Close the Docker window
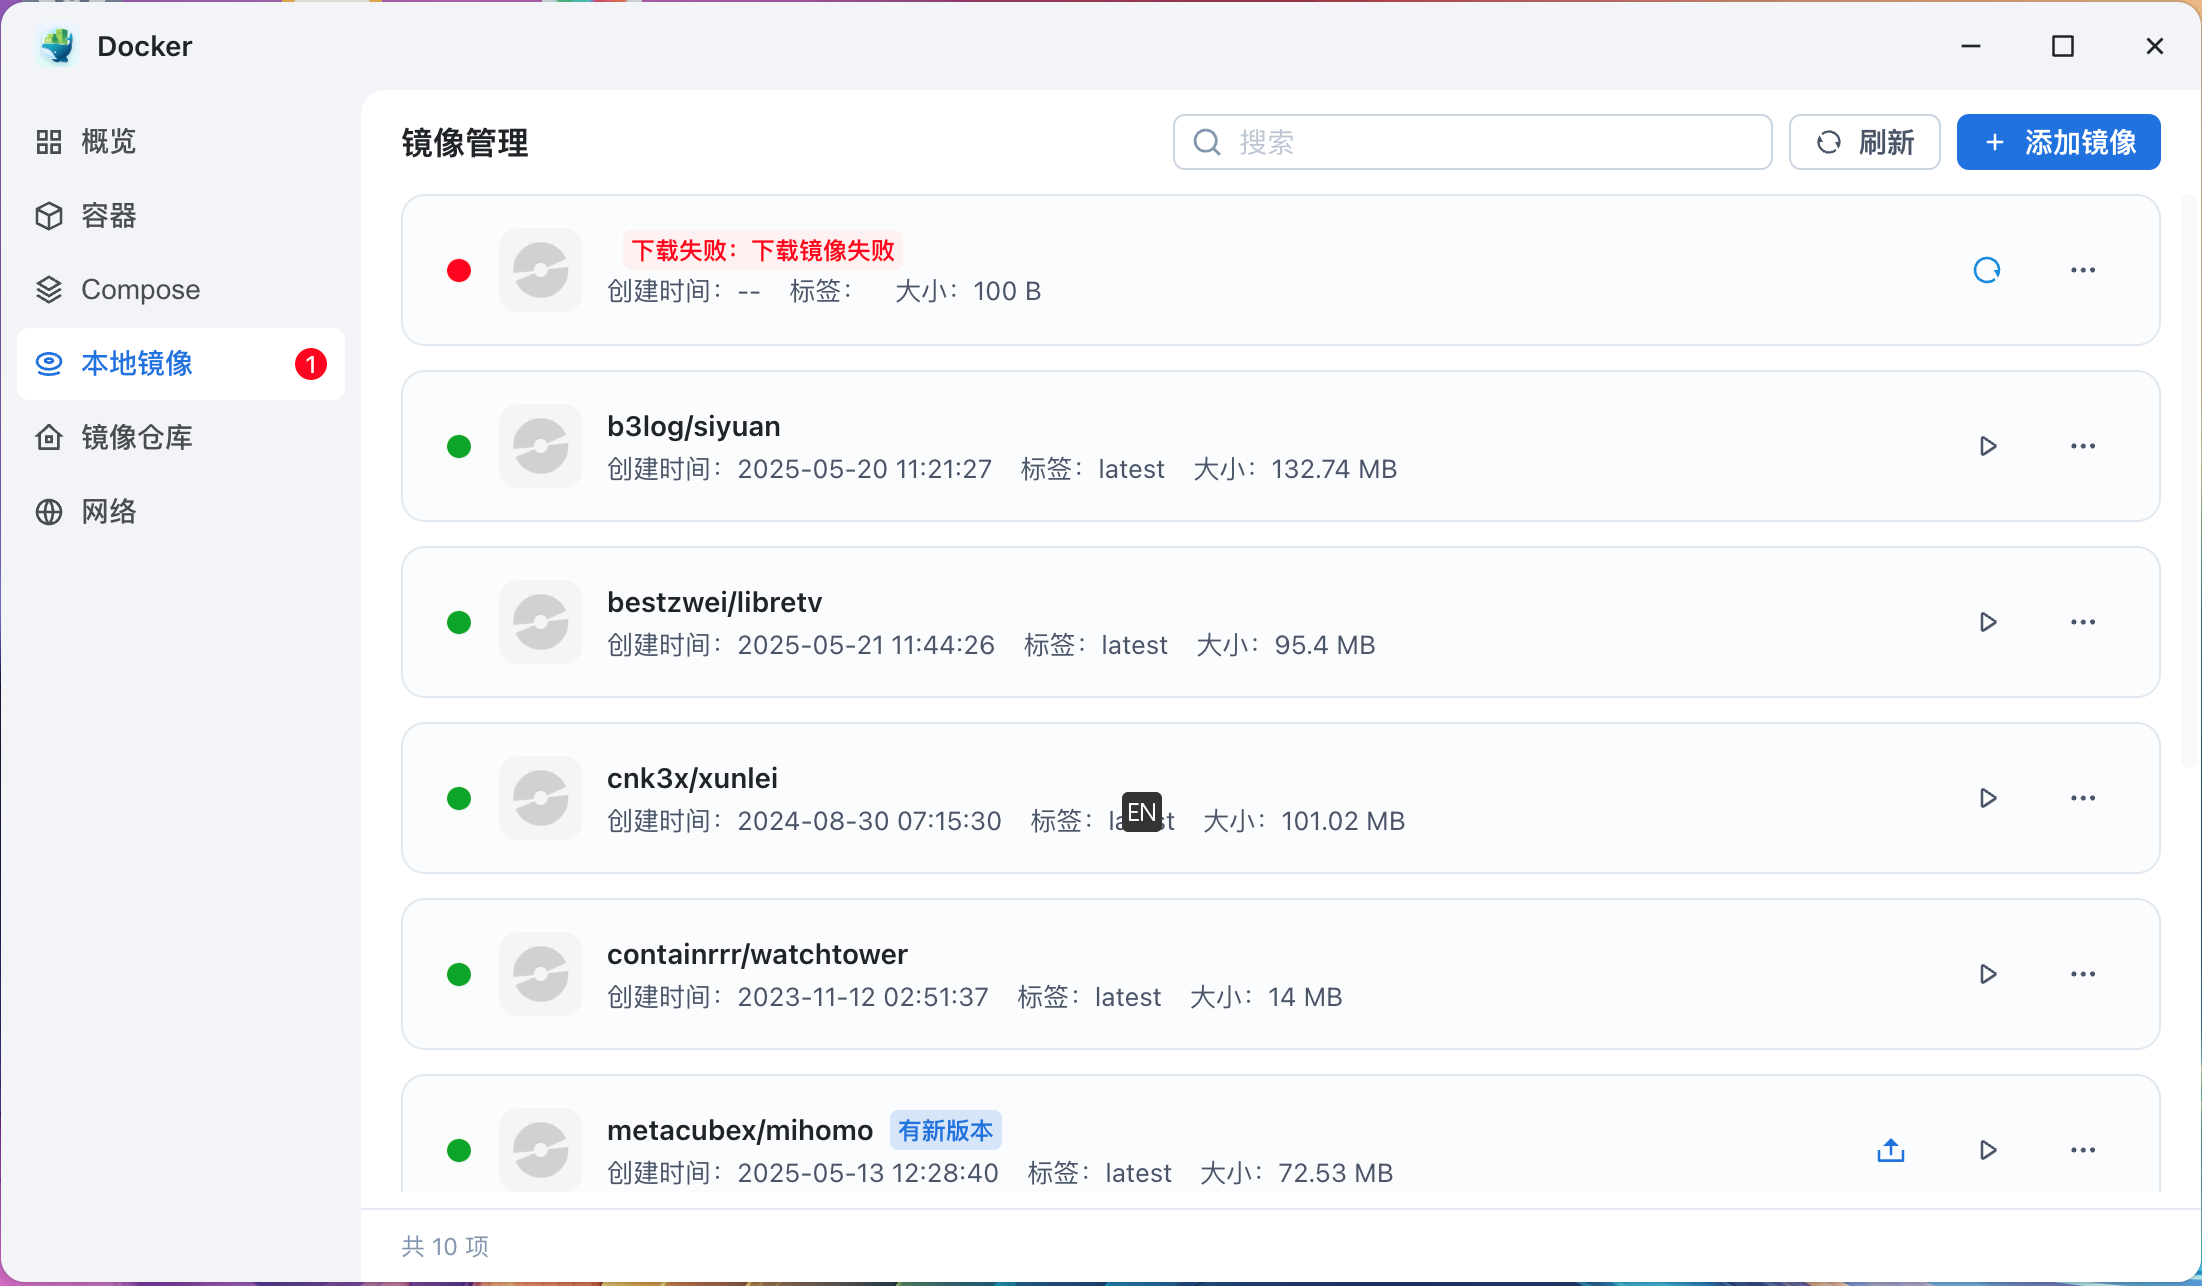 click(x=2154, y=46)
